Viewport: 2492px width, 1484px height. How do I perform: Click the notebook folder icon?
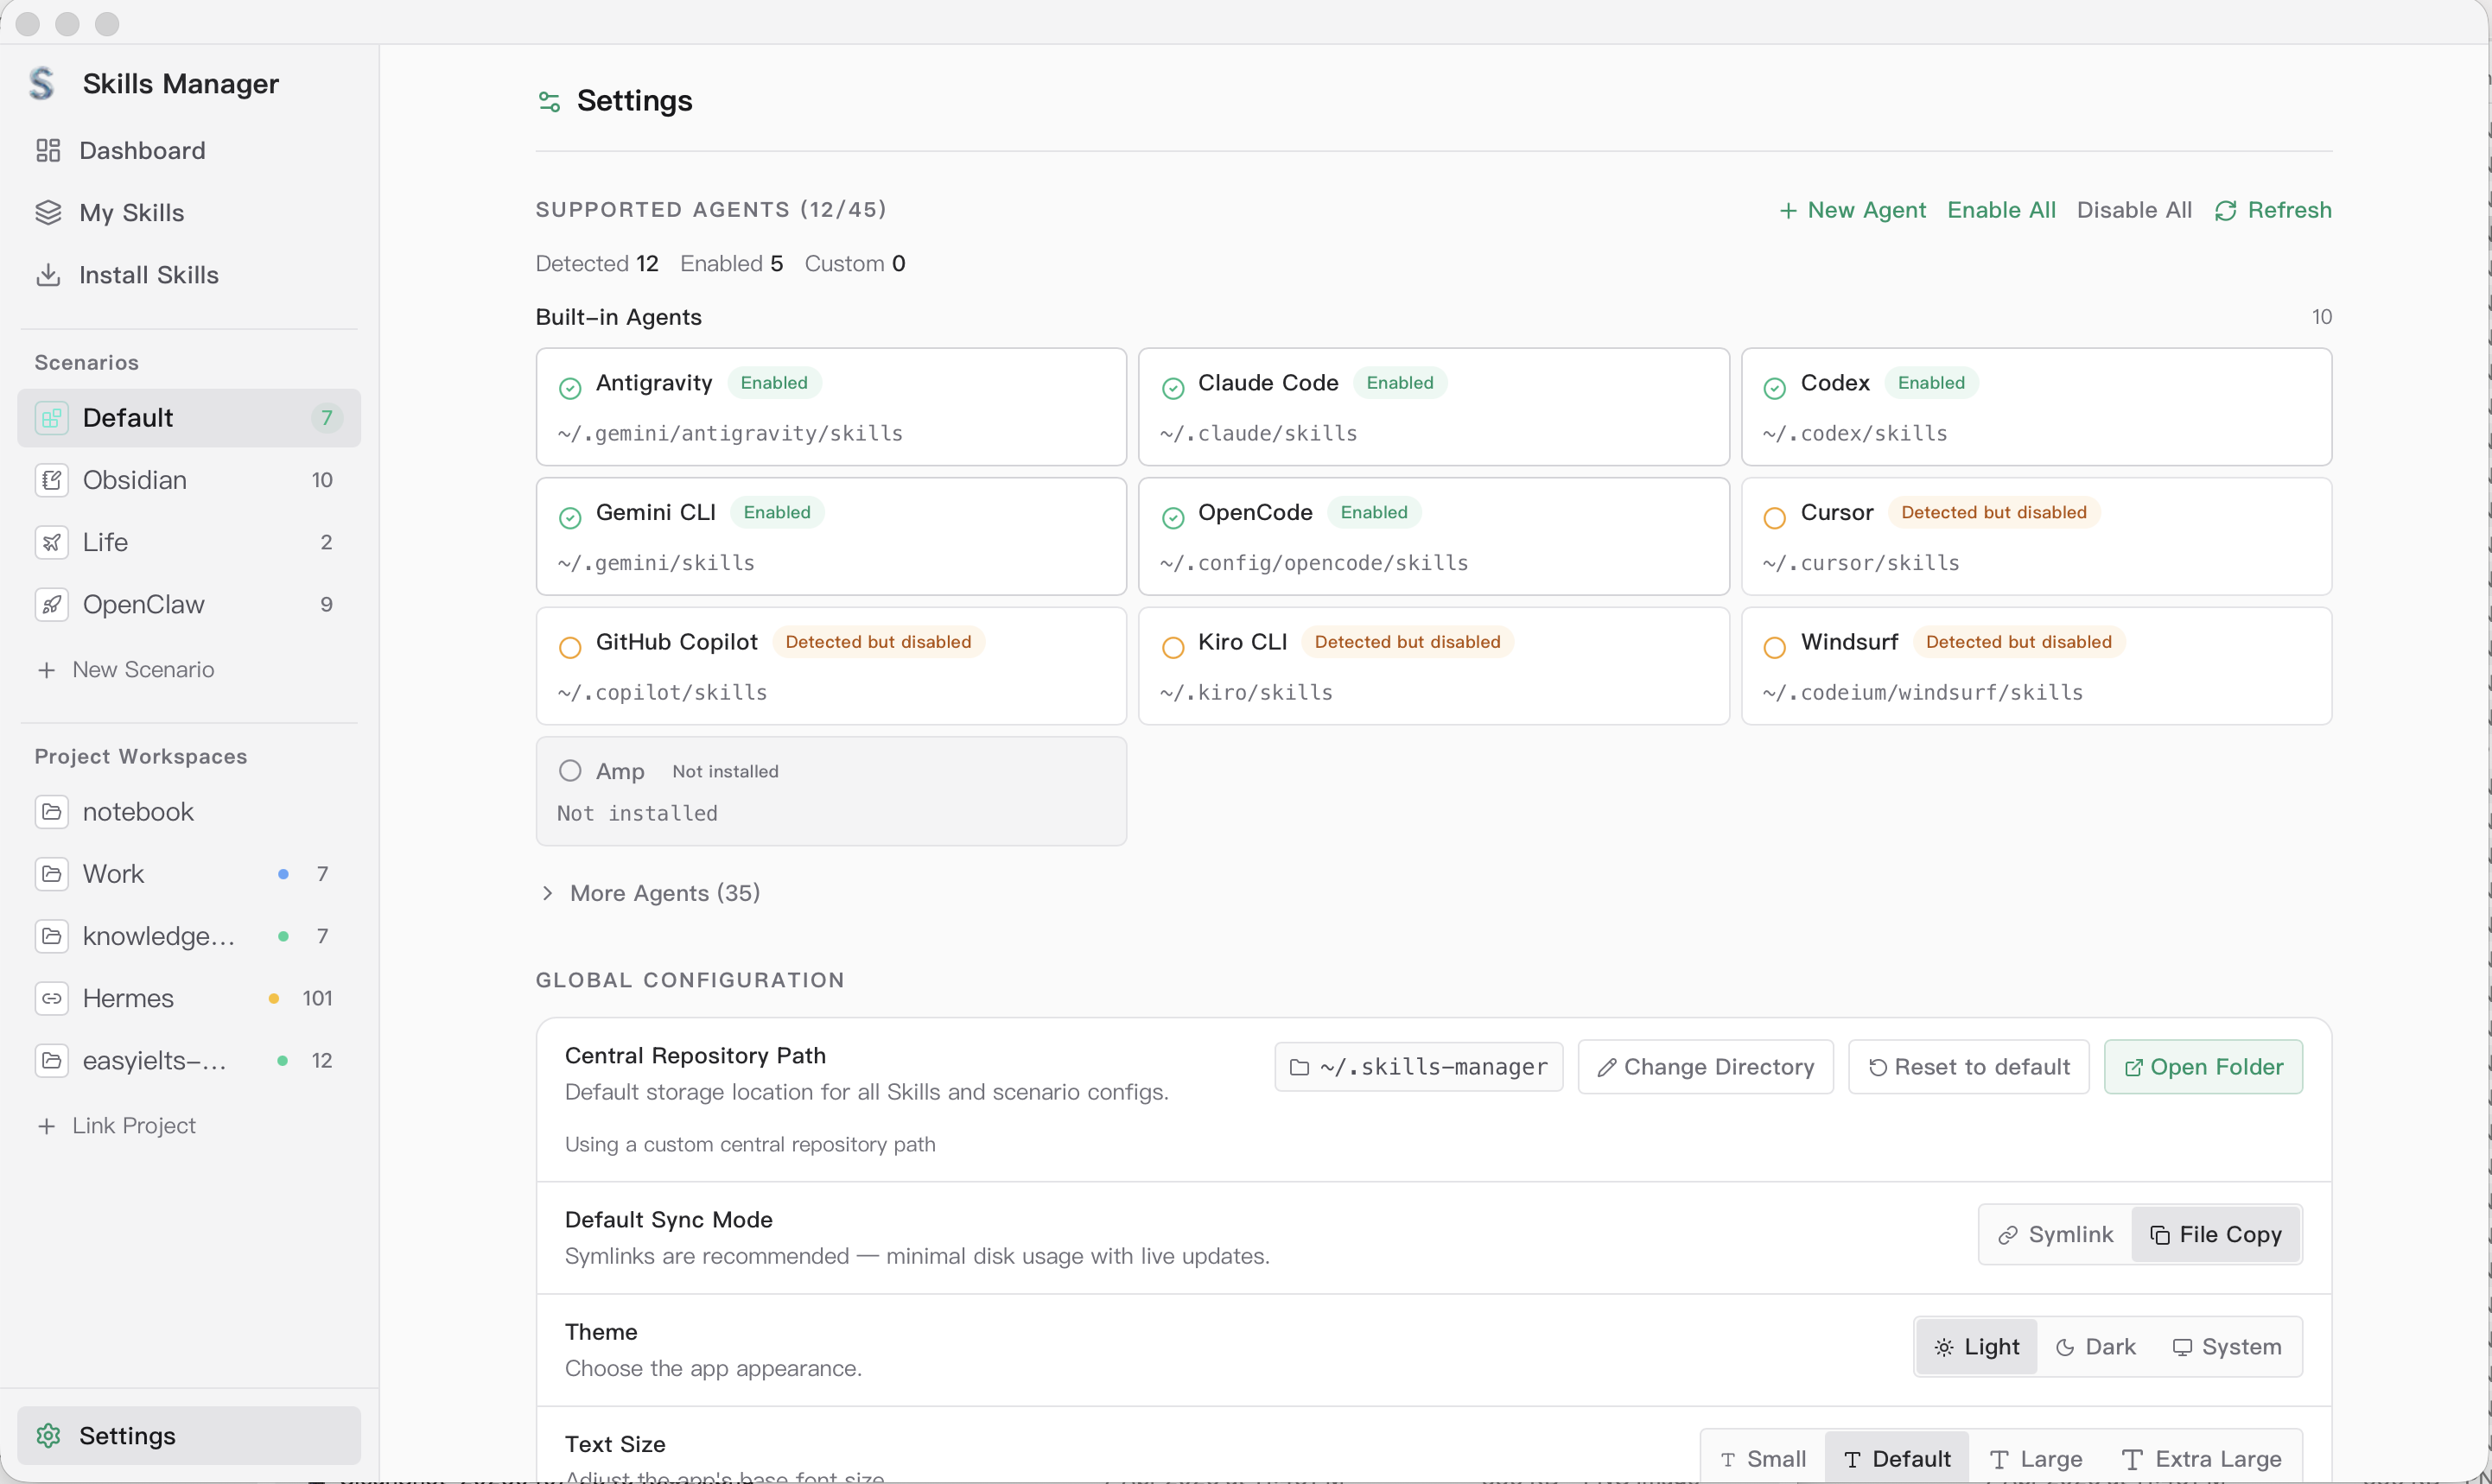[x=52, y=811]
